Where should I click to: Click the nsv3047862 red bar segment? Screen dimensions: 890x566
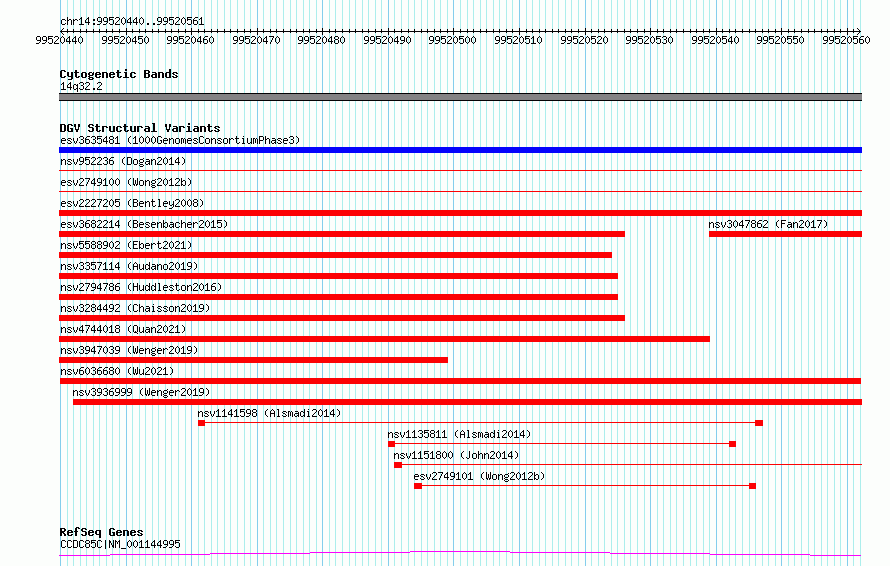point(786,234)
